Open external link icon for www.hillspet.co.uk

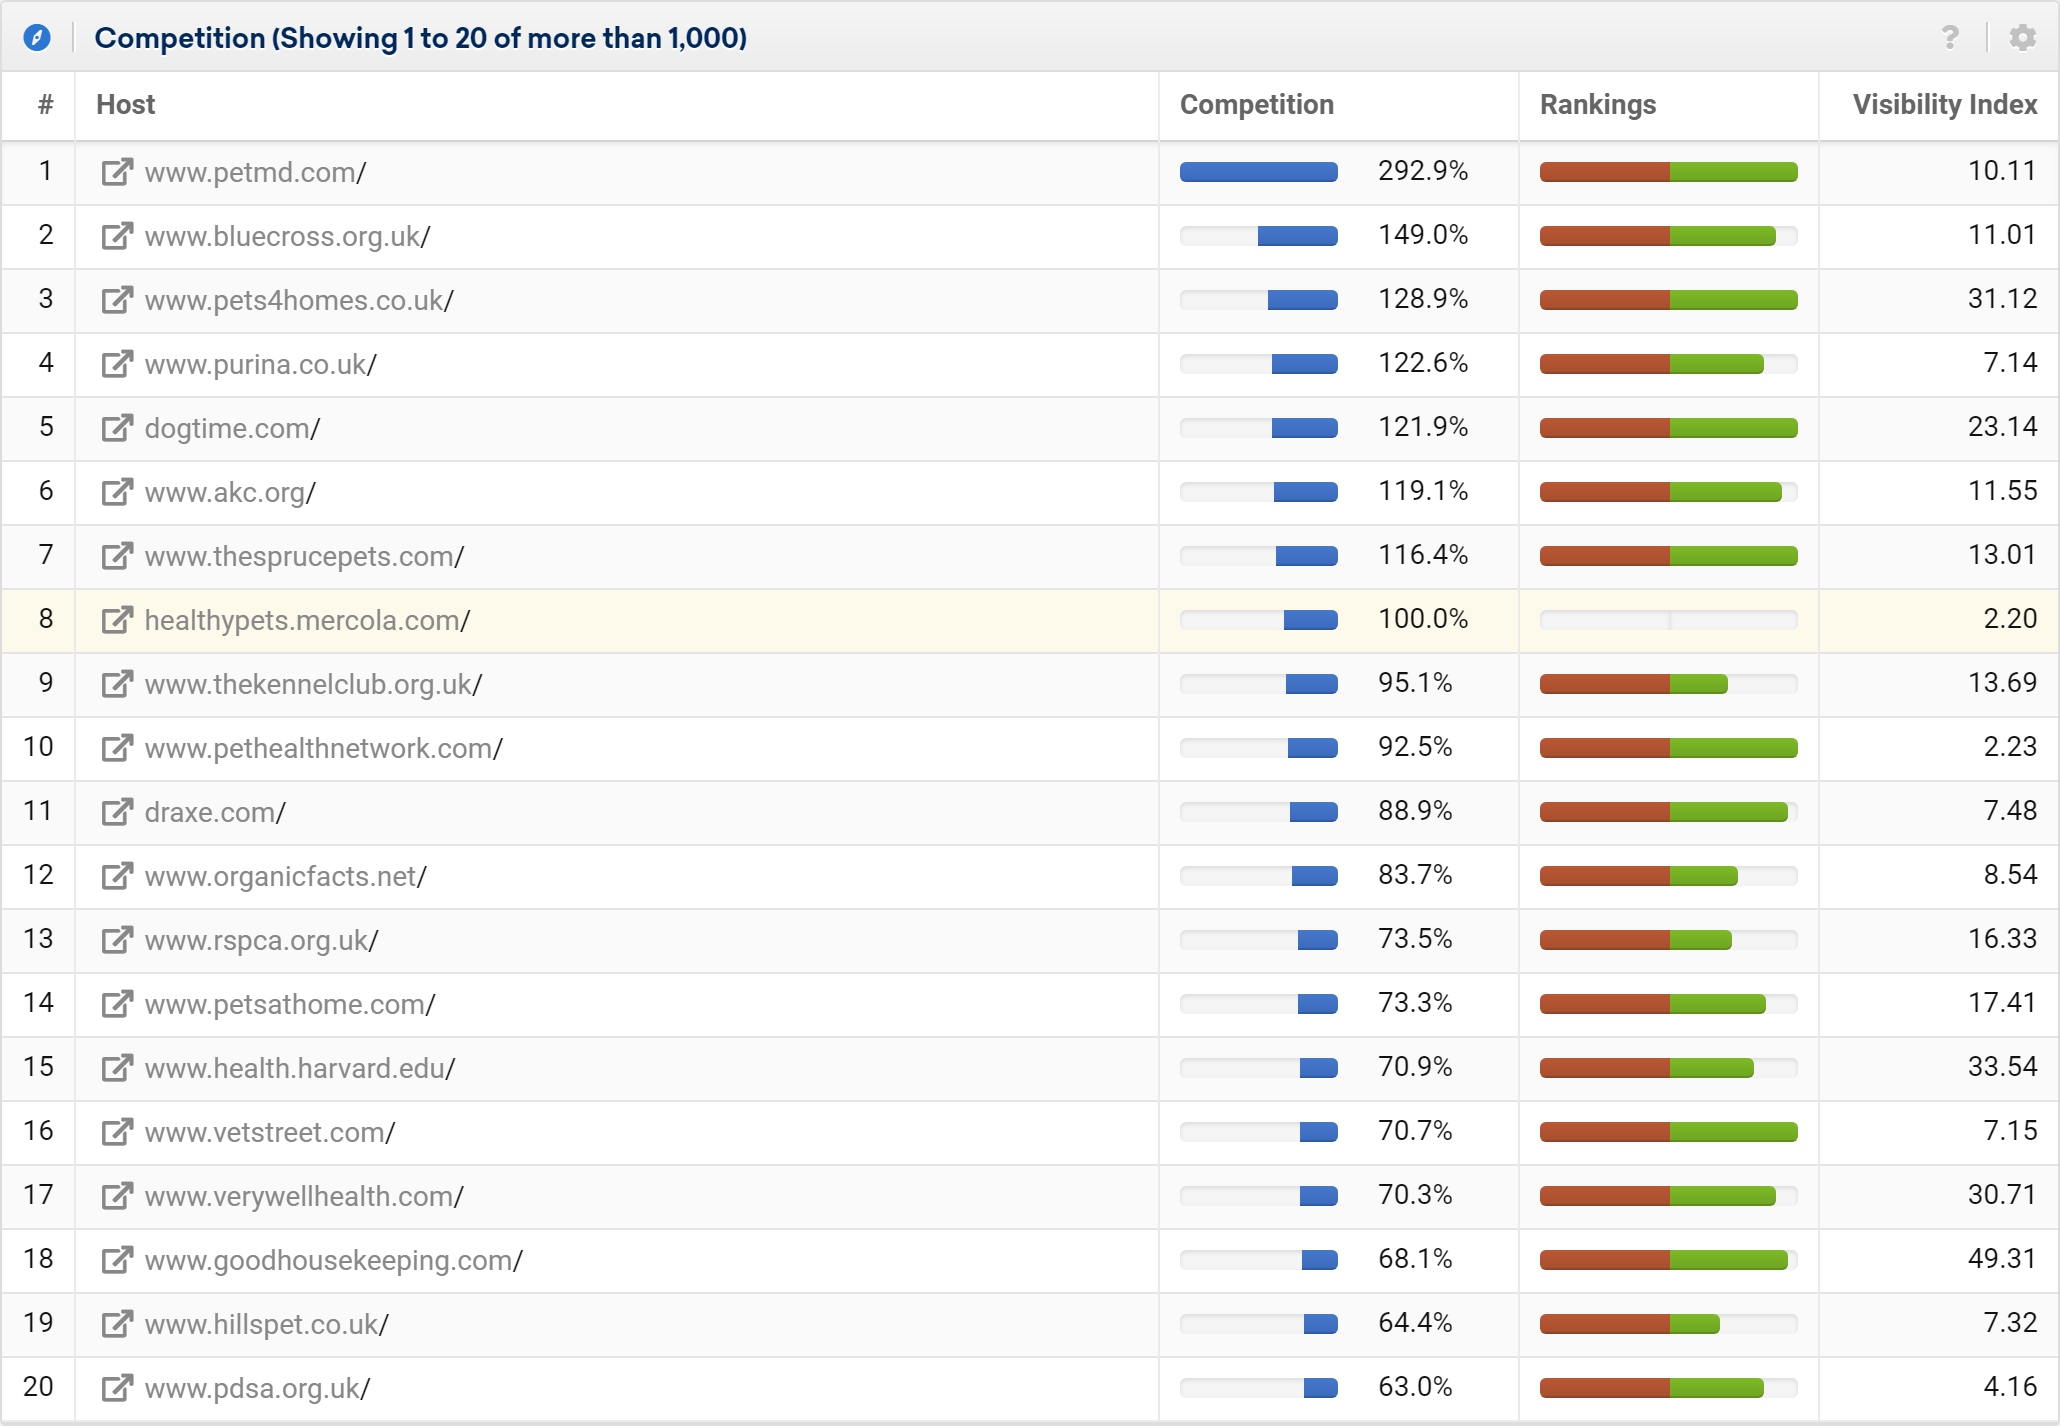117,1324
